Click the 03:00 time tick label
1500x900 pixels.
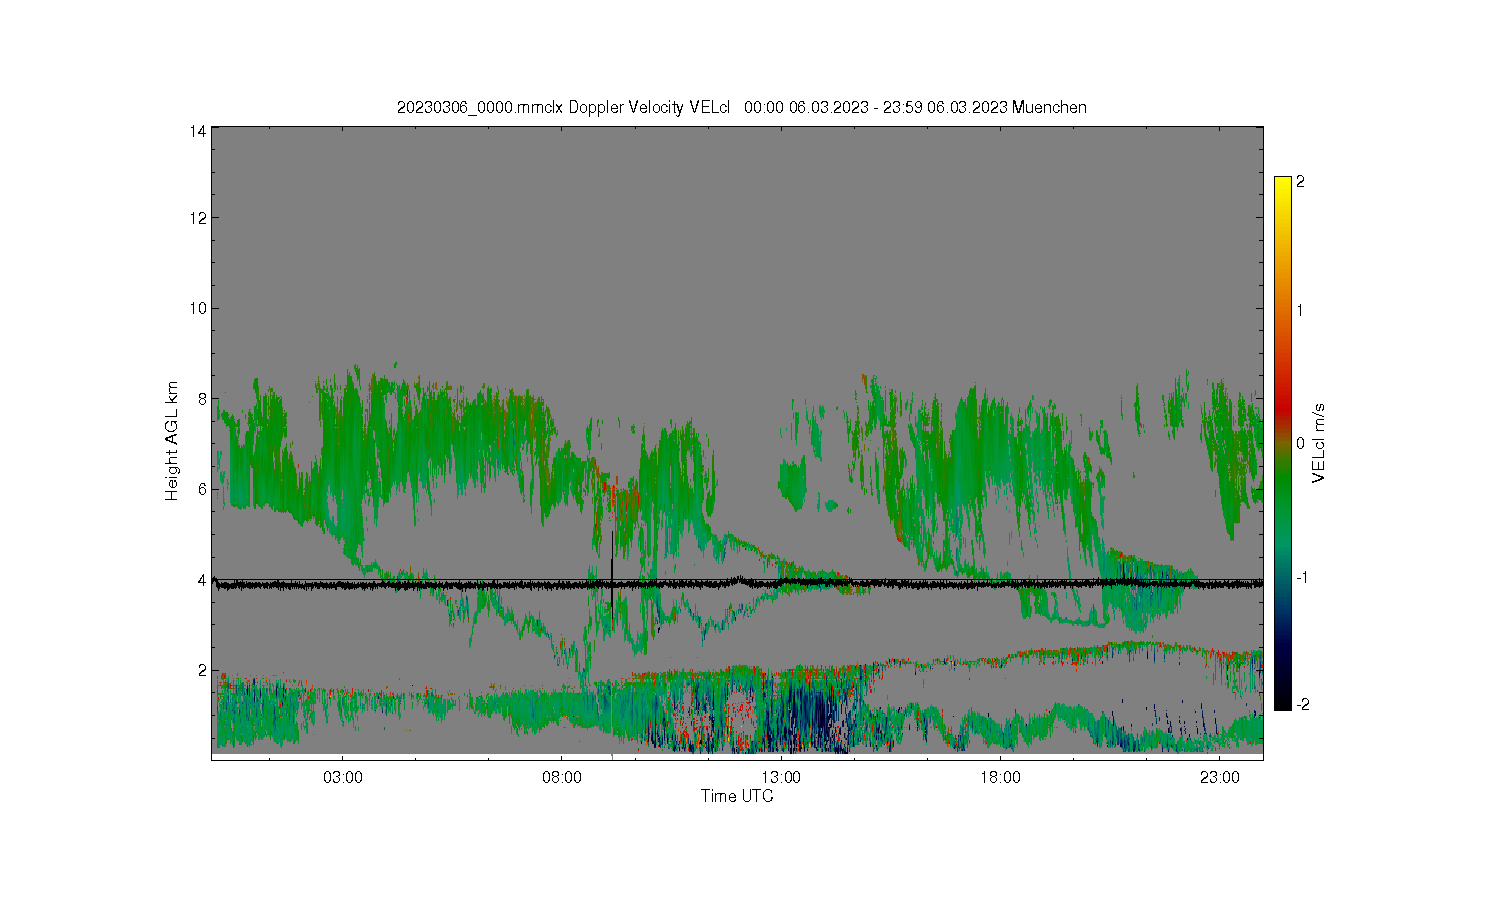click(343, 778)
